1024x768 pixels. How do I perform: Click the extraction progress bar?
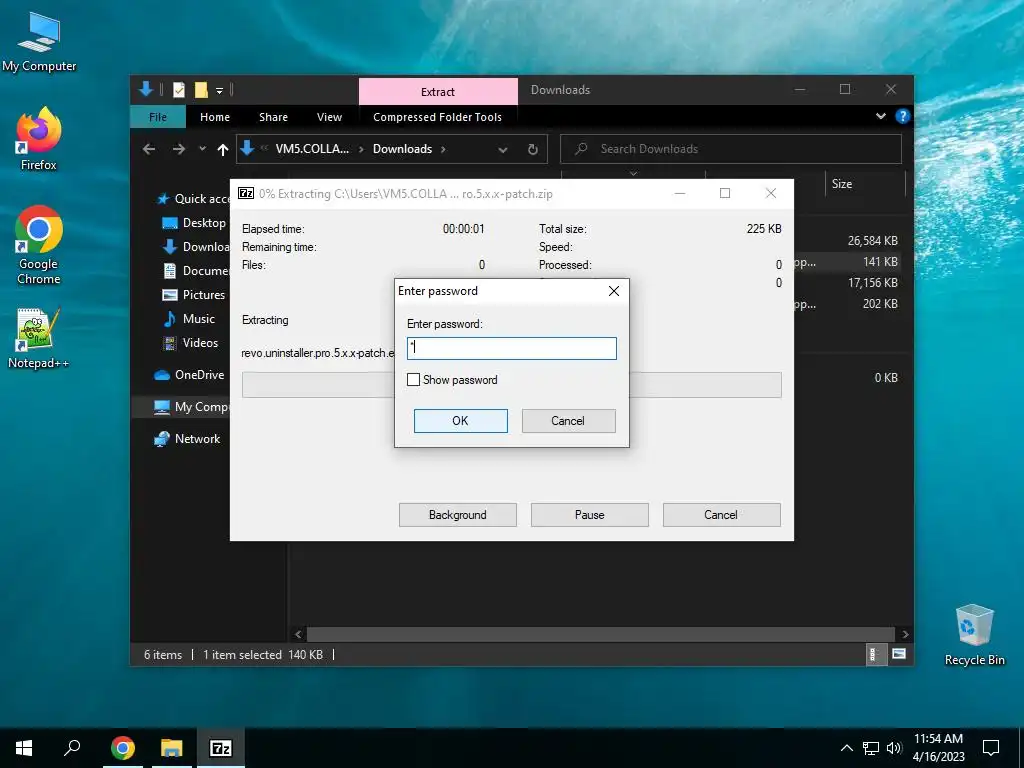point(512,385)
